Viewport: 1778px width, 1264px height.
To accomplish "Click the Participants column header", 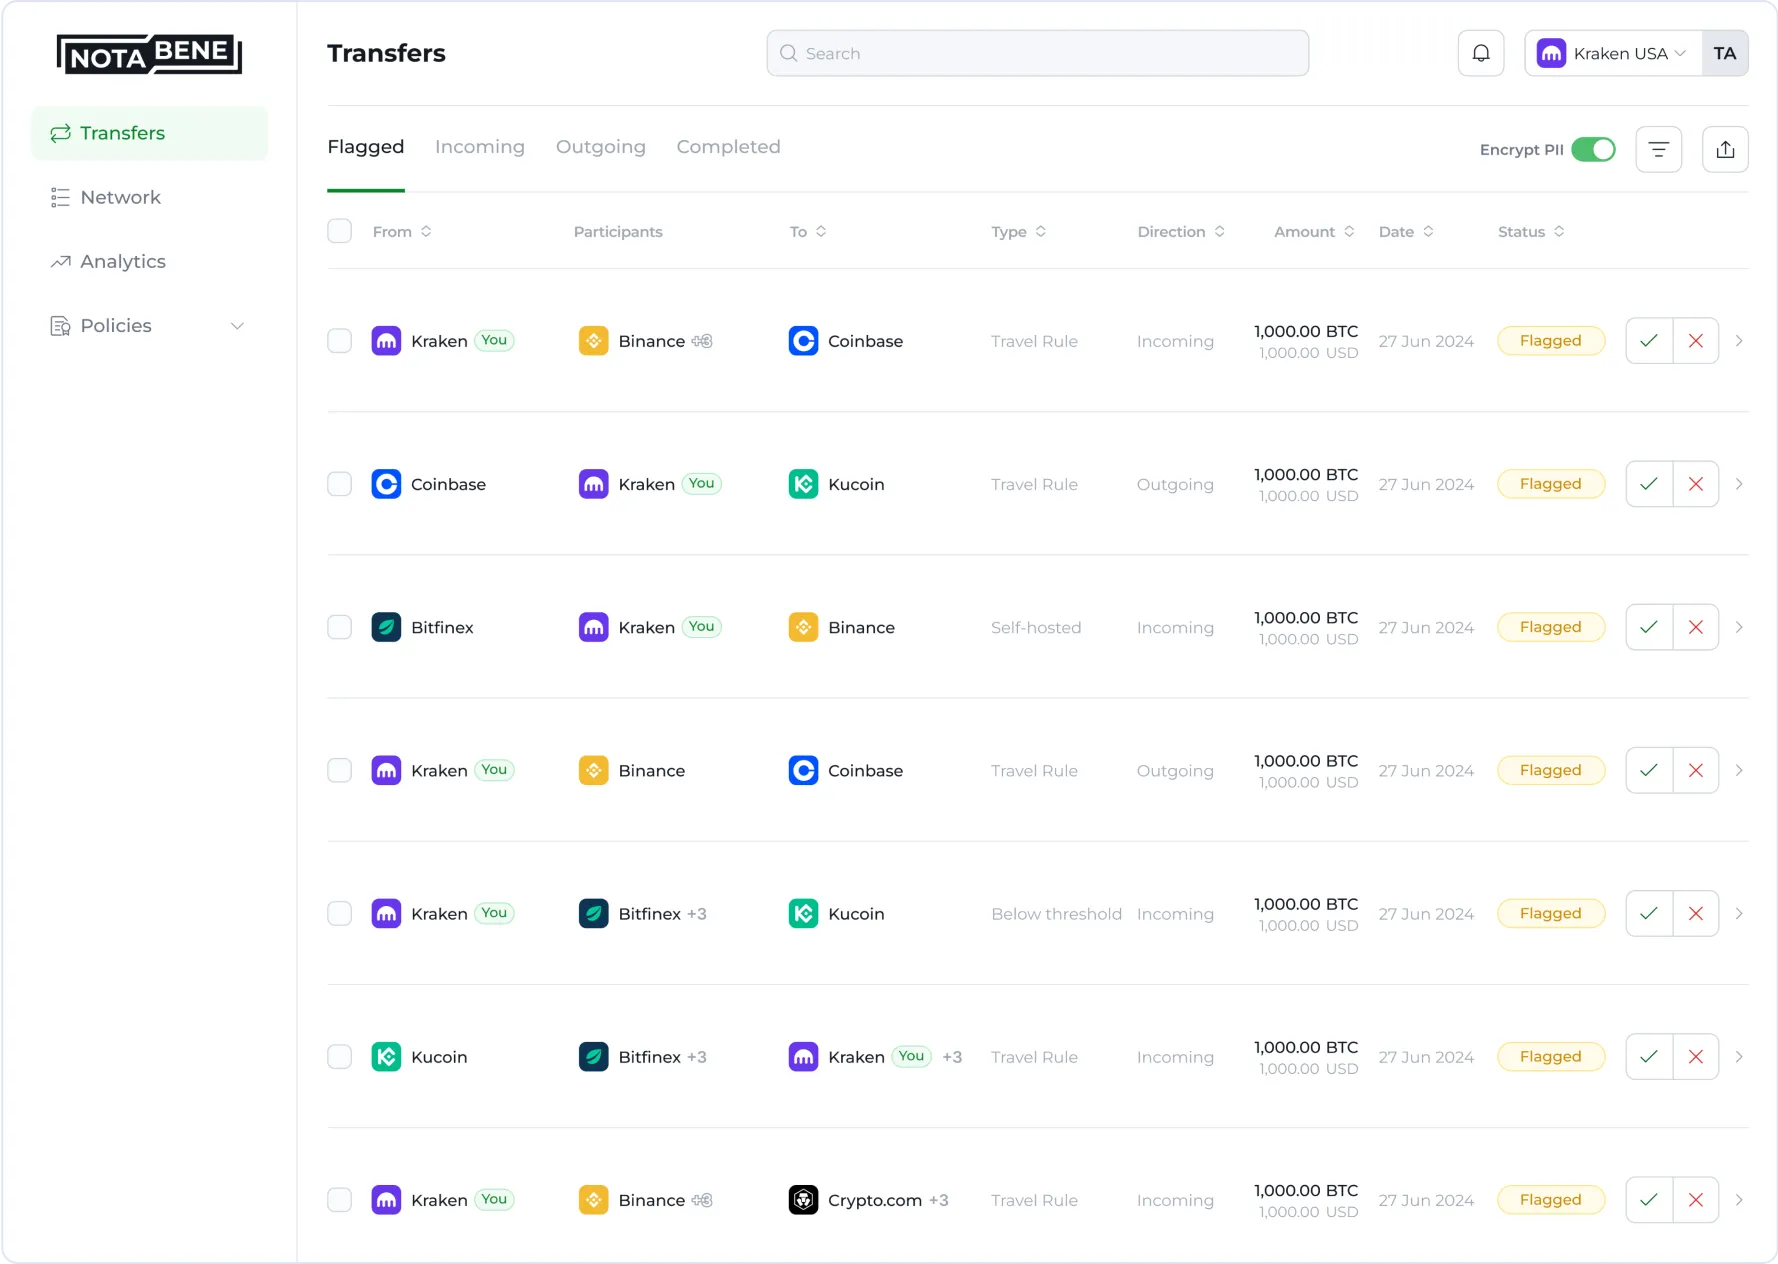I will (618, 231).
